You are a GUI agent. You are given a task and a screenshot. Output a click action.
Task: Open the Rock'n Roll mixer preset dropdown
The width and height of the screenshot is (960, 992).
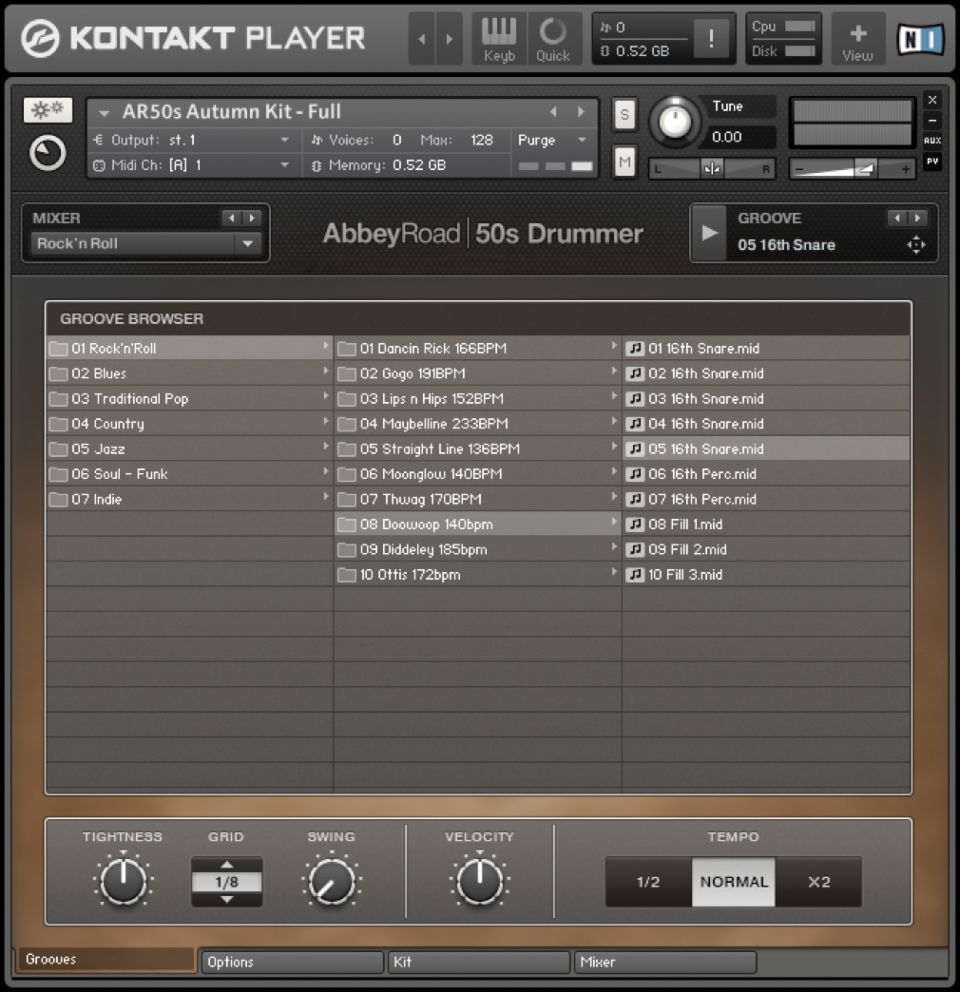pyautogui.click(x=246, y=244)
